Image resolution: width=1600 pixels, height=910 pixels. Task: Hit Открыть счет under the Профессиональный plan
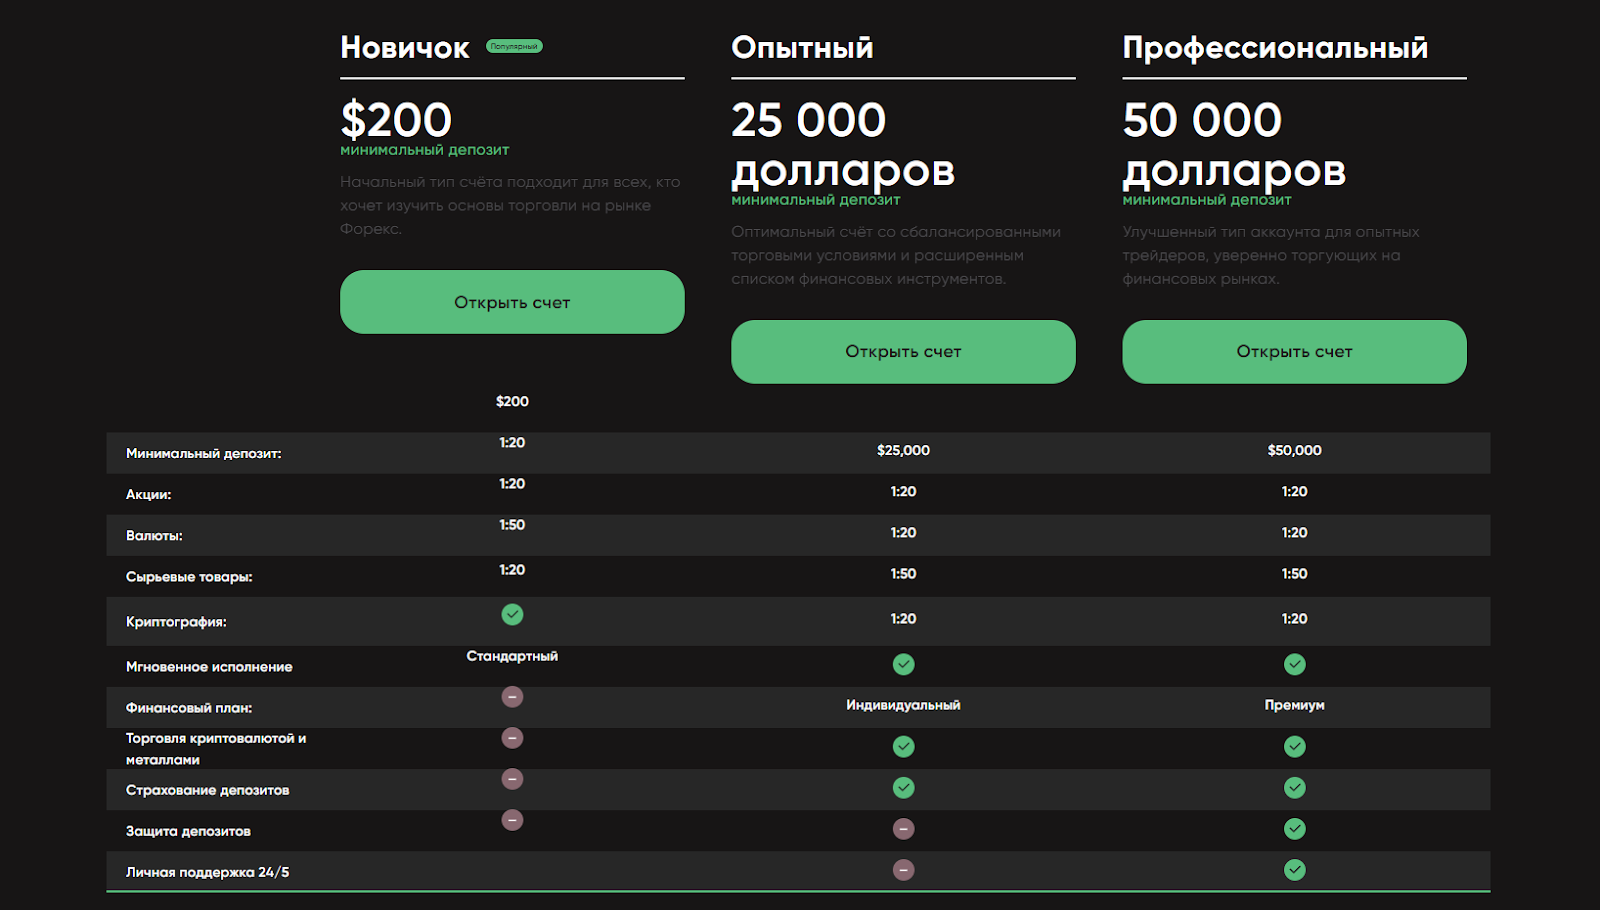pyautogui.click(x=1294, y=352)
